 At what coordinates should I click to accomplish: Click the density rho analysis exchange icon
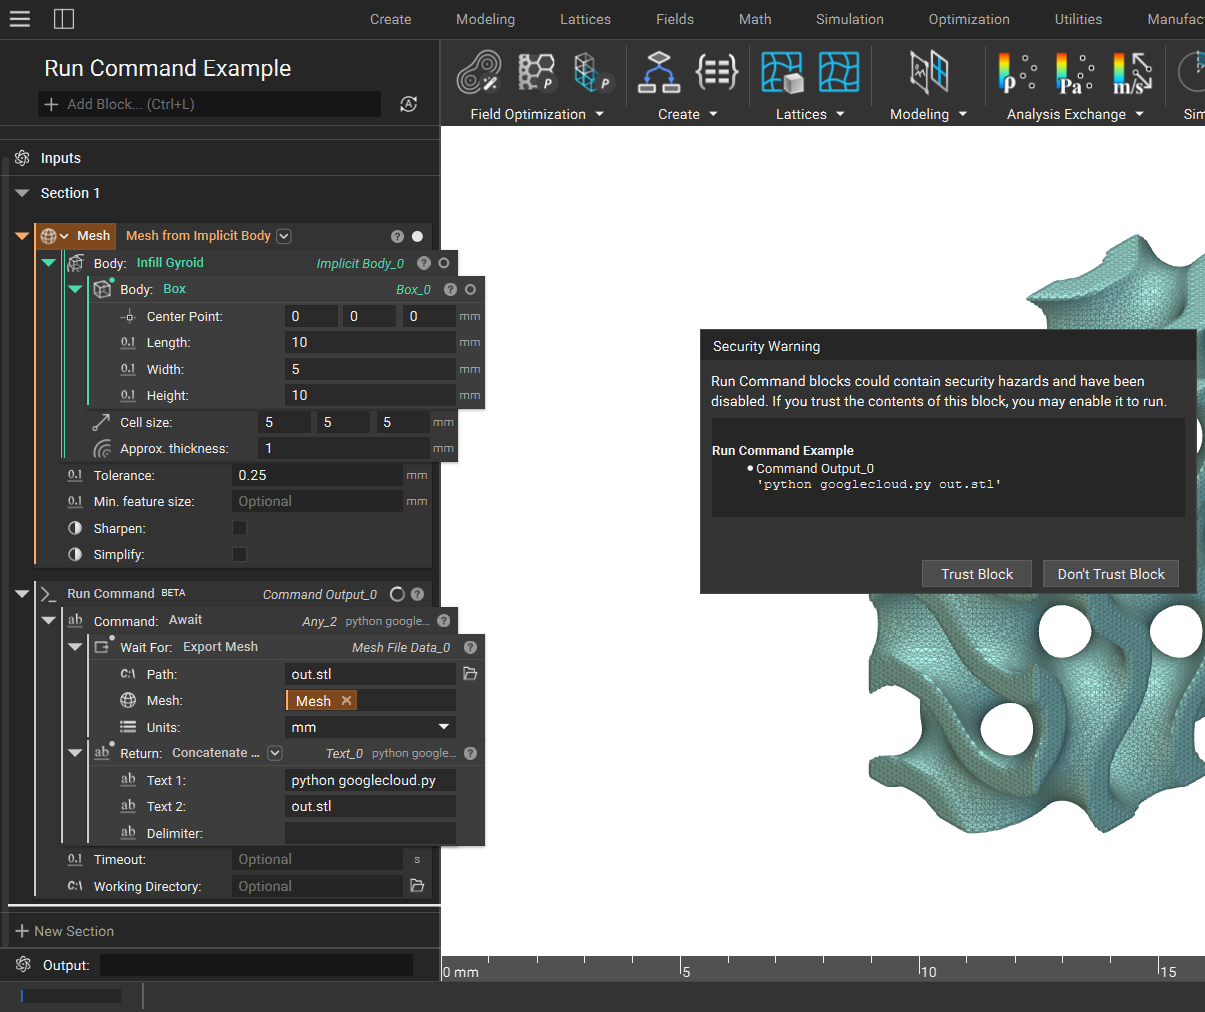tap(1017, 73)
